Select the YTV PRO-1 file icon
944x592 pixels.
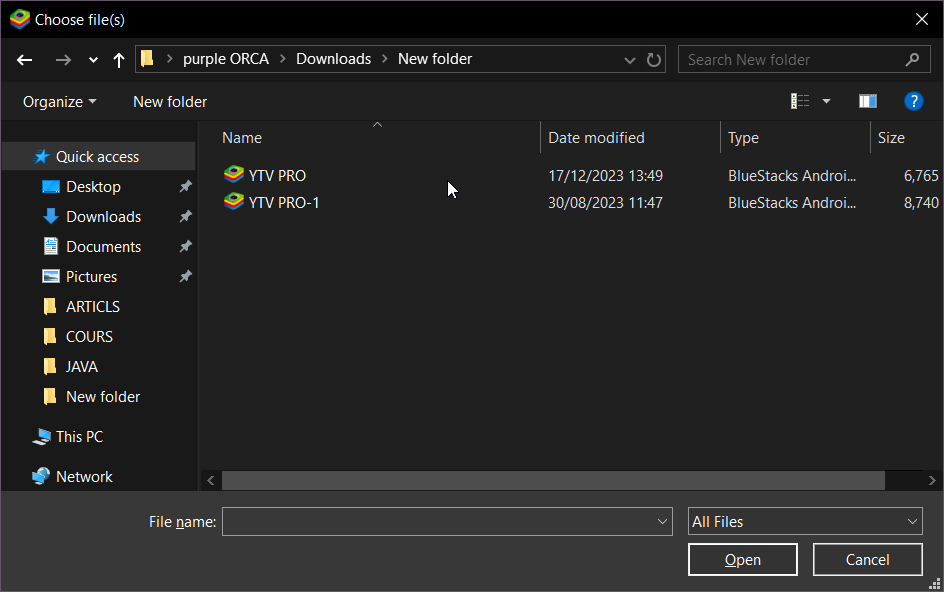tap(234, 202)
